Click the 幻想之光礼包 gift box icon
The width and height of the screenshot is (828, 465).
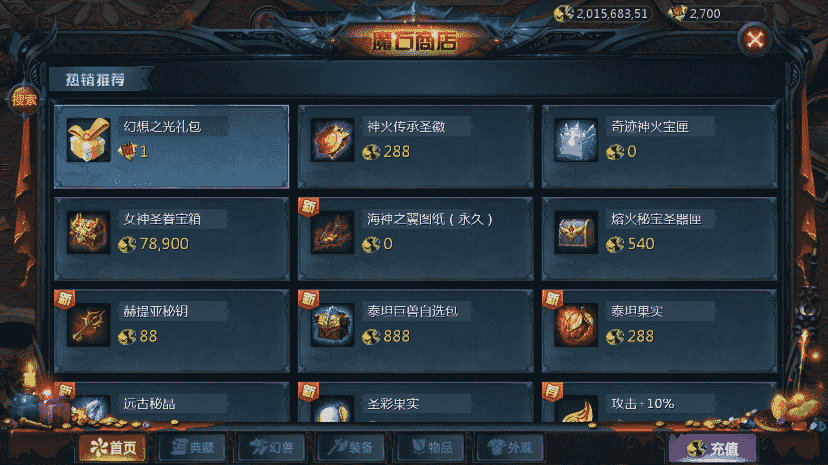point(88,140)
